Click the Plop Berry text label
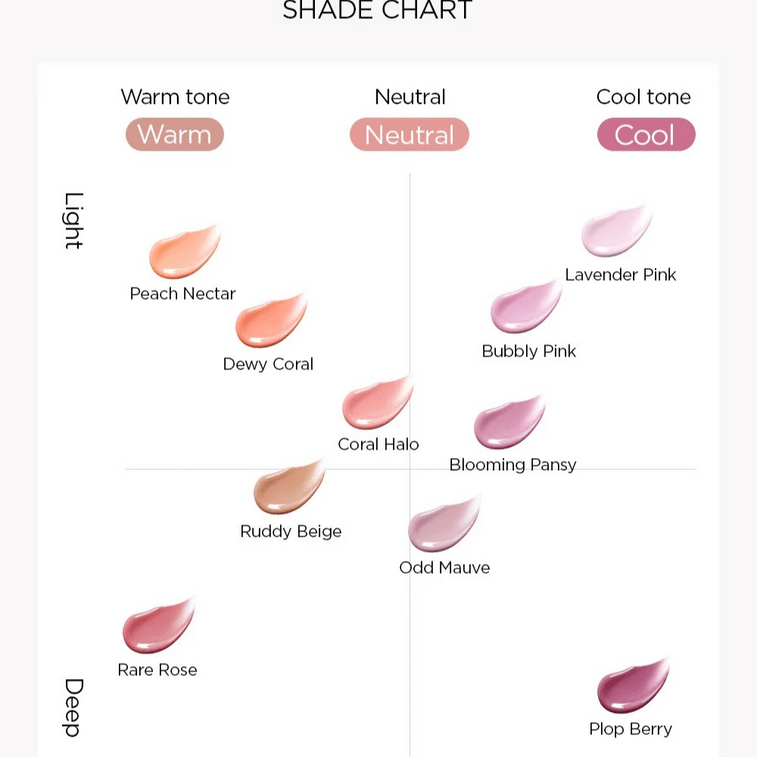The height and width of the screenshot is (757, 757). (x=631, y=729)
